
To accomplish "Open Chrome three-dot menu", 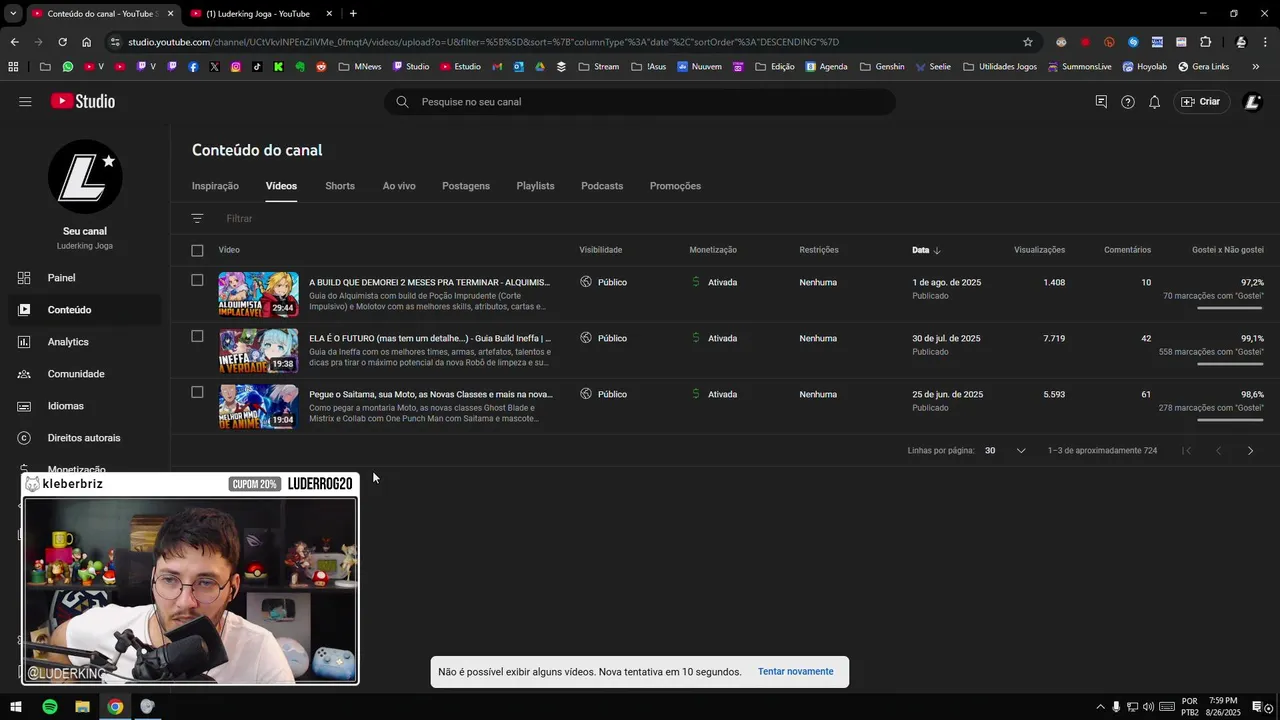I will 1267,42.
